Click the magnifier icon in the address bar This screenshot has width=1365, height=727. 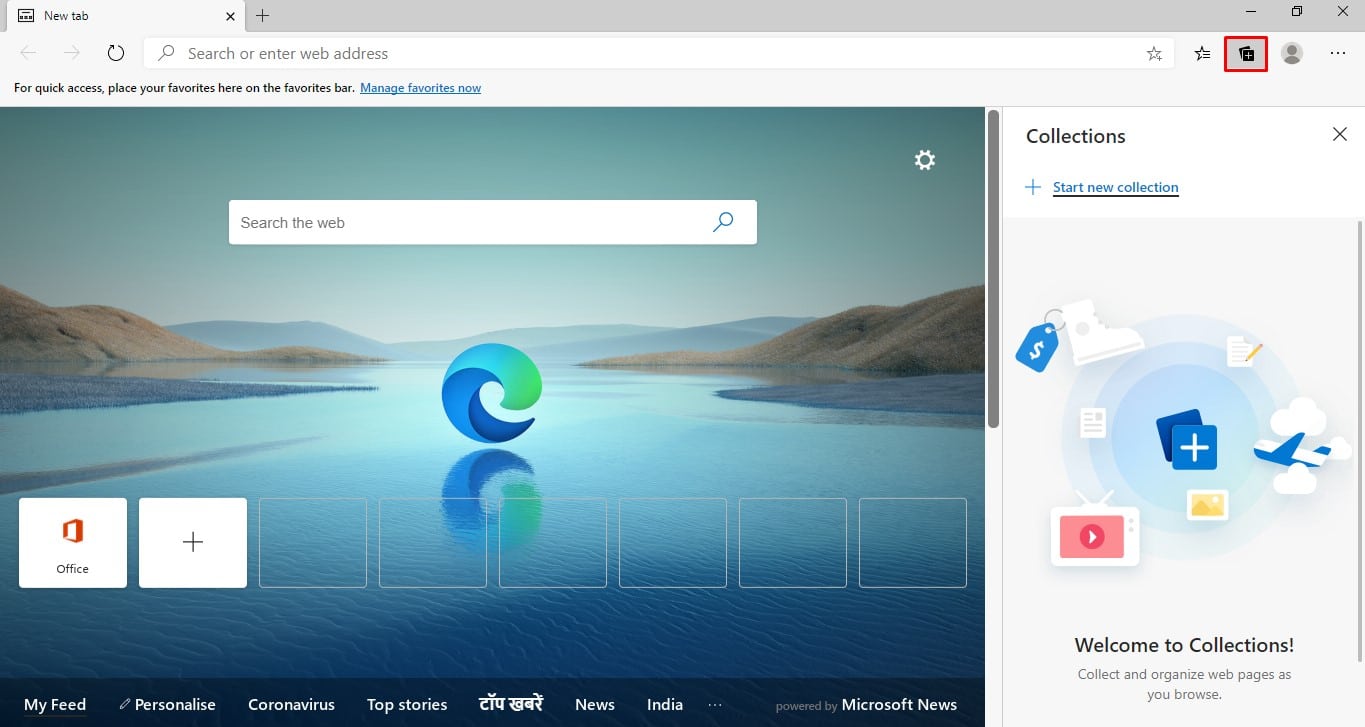(167, 54)
